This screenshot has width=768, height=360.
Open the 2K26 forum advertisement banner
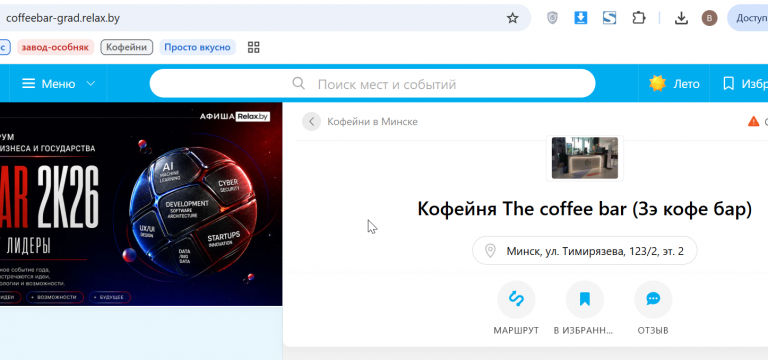141,204
